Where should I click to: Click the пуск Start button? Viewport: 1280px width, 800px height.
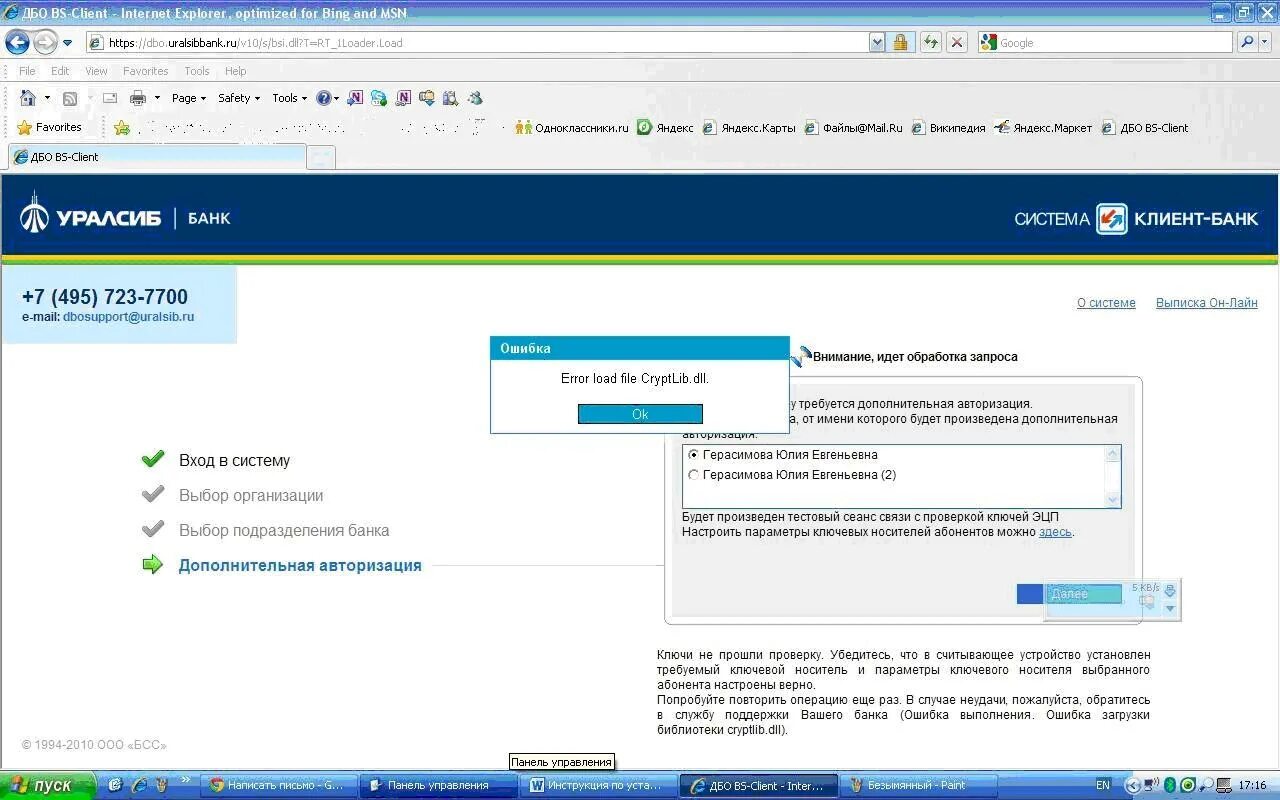48,785
